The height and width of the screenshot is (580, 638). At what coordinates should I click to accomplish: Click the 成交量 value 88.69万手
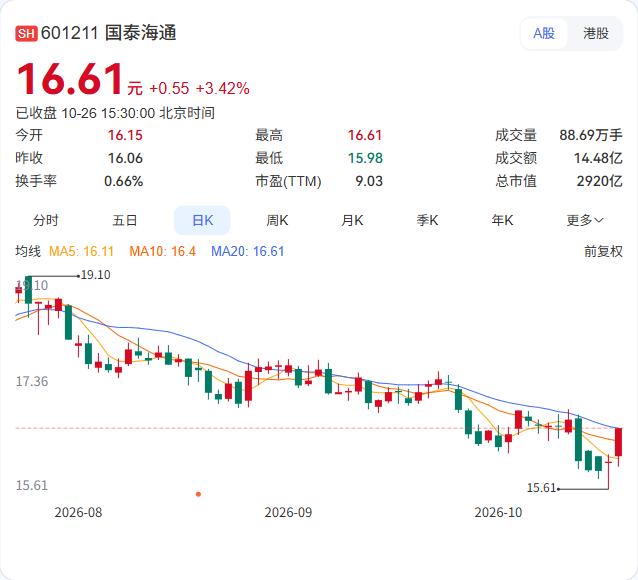(591, 135)
